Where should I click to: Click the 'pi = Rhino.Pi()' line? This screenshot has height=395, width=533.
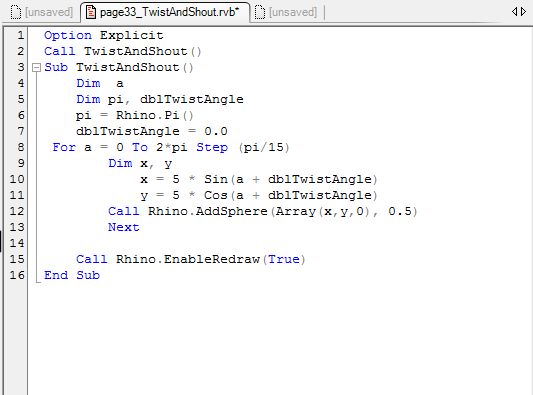coord(135,115)
